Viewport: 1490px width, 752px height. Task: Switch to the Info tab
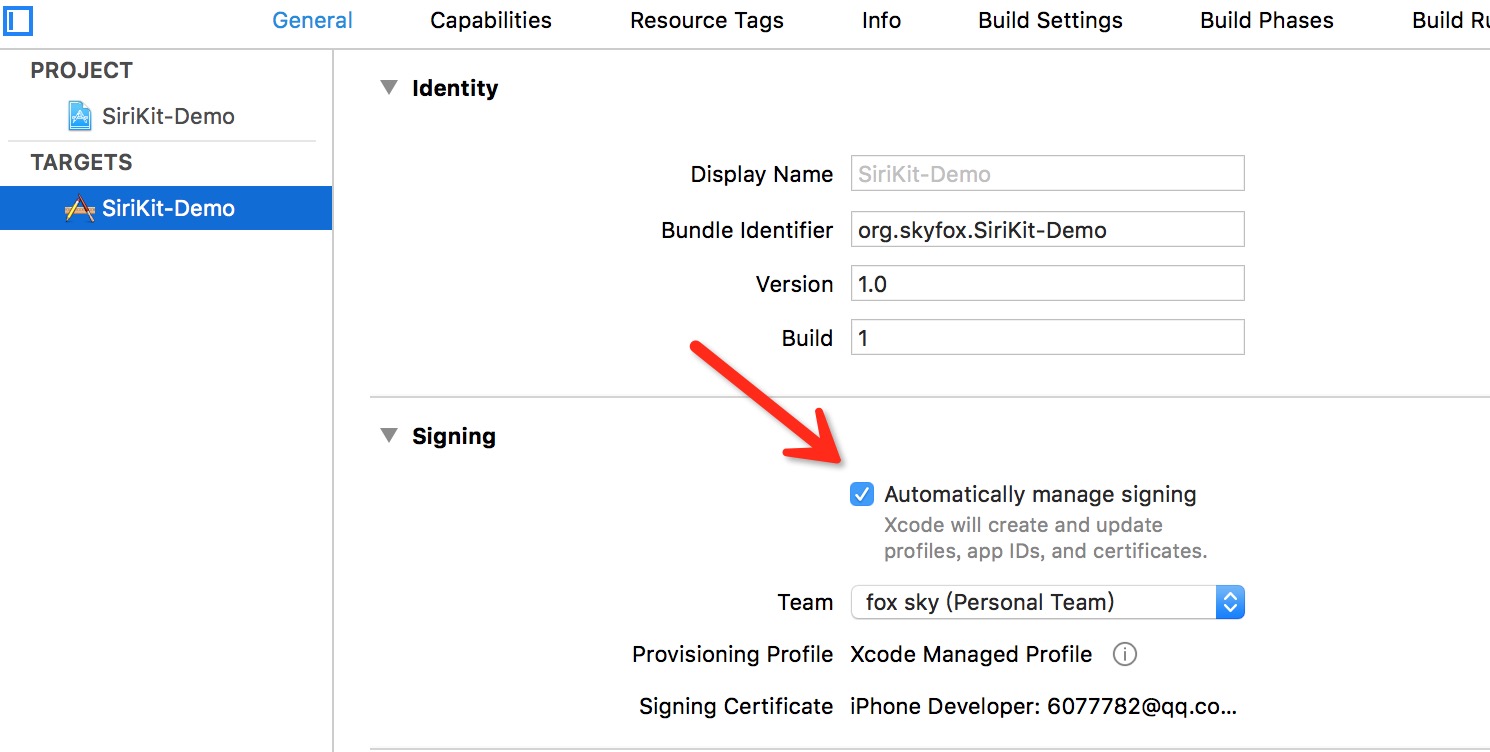pyautogui.click(x=881, y=20)
